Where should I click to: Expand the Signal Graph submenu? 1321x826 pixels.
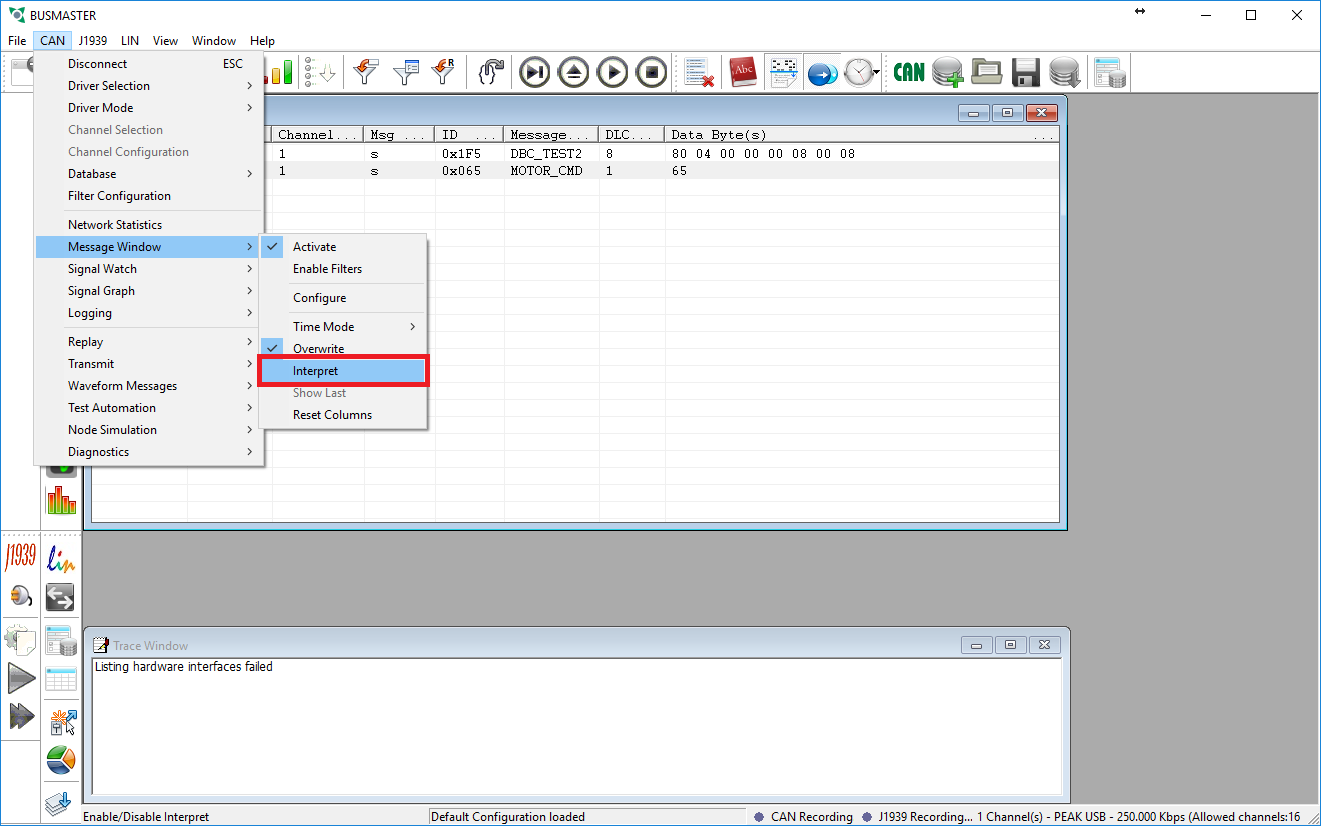[x=149, y=291]
